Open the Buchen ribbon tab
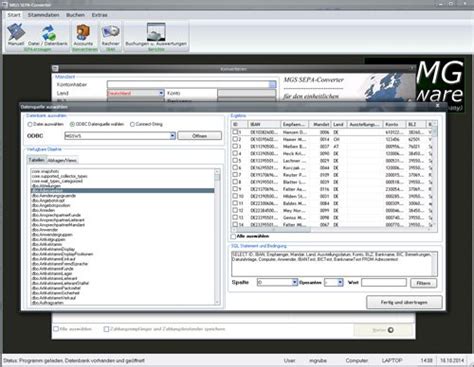 [x=75, y=15]
